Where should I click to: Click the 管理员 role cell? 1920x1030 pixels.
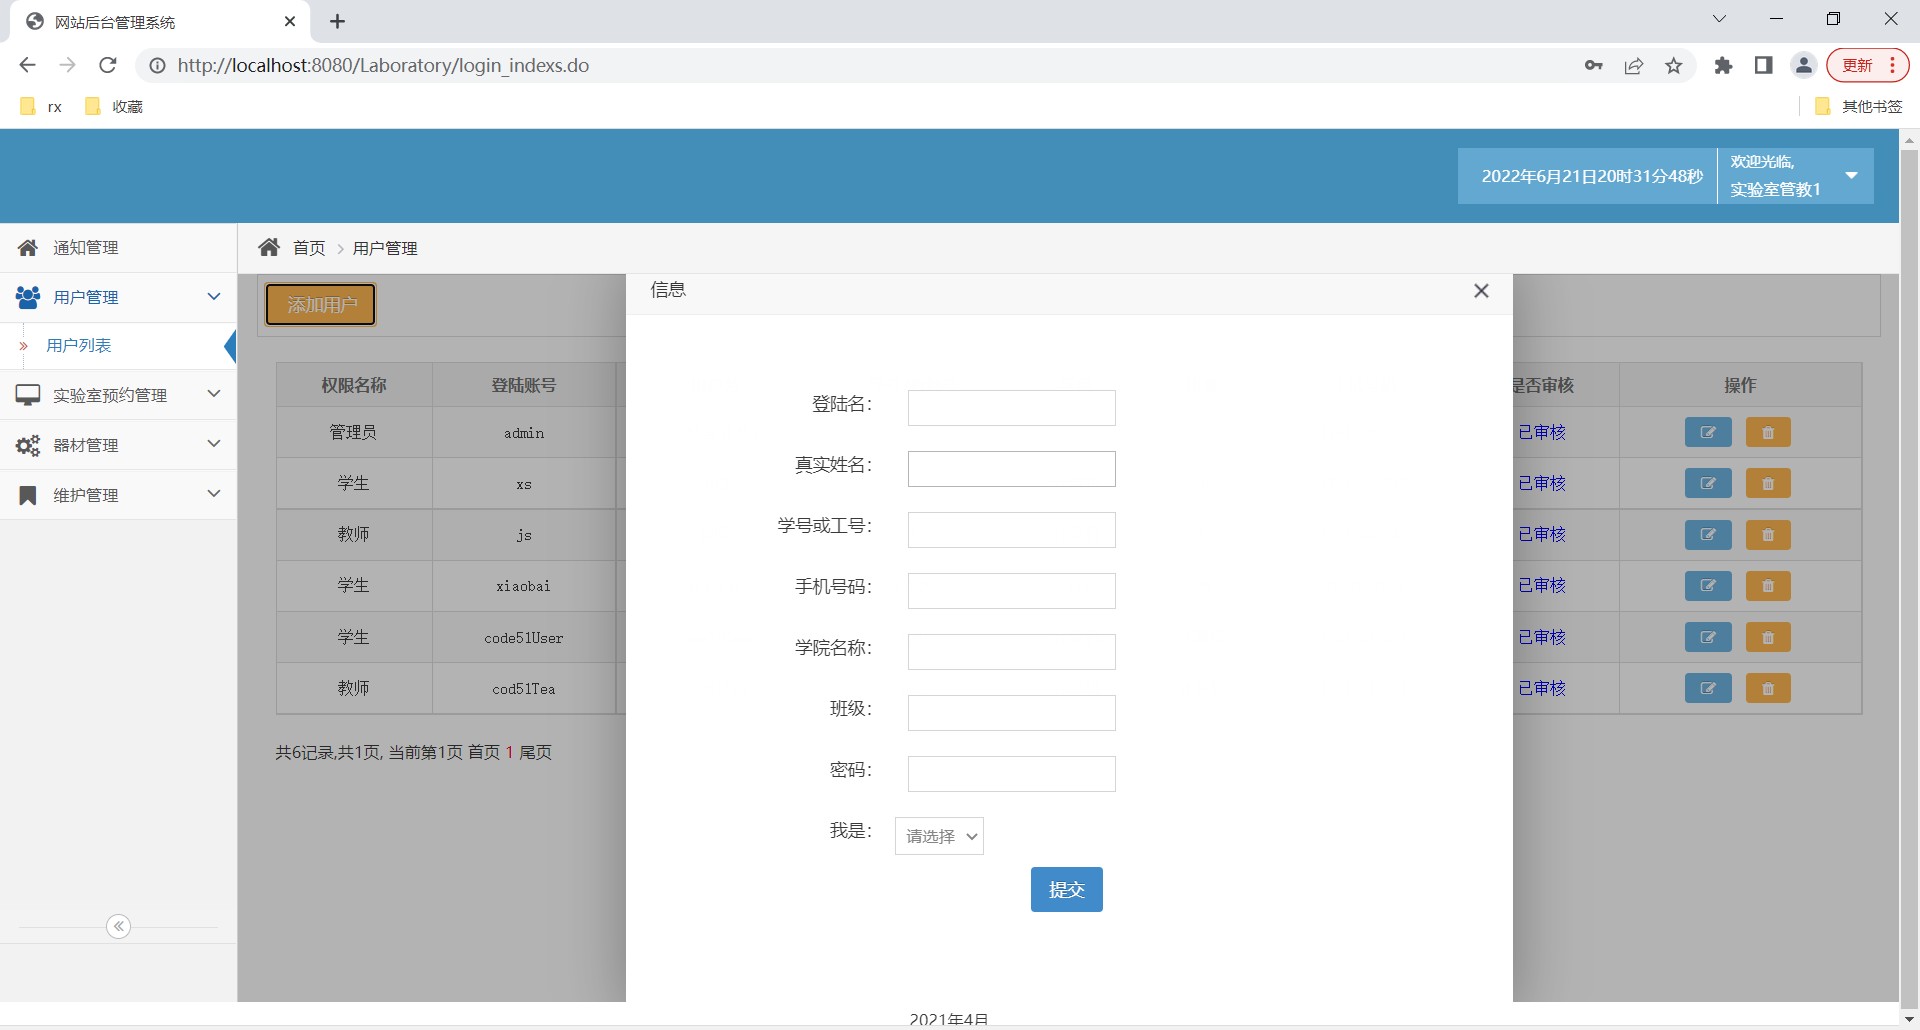[x=354, y=432]
